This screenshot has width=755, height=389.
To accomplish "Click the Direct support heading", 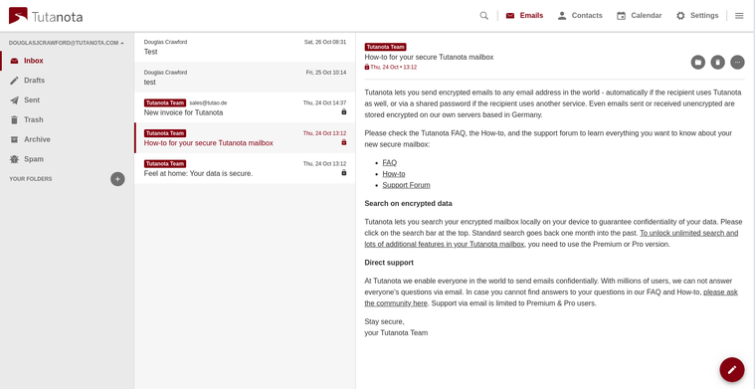I will coord(389,262).
